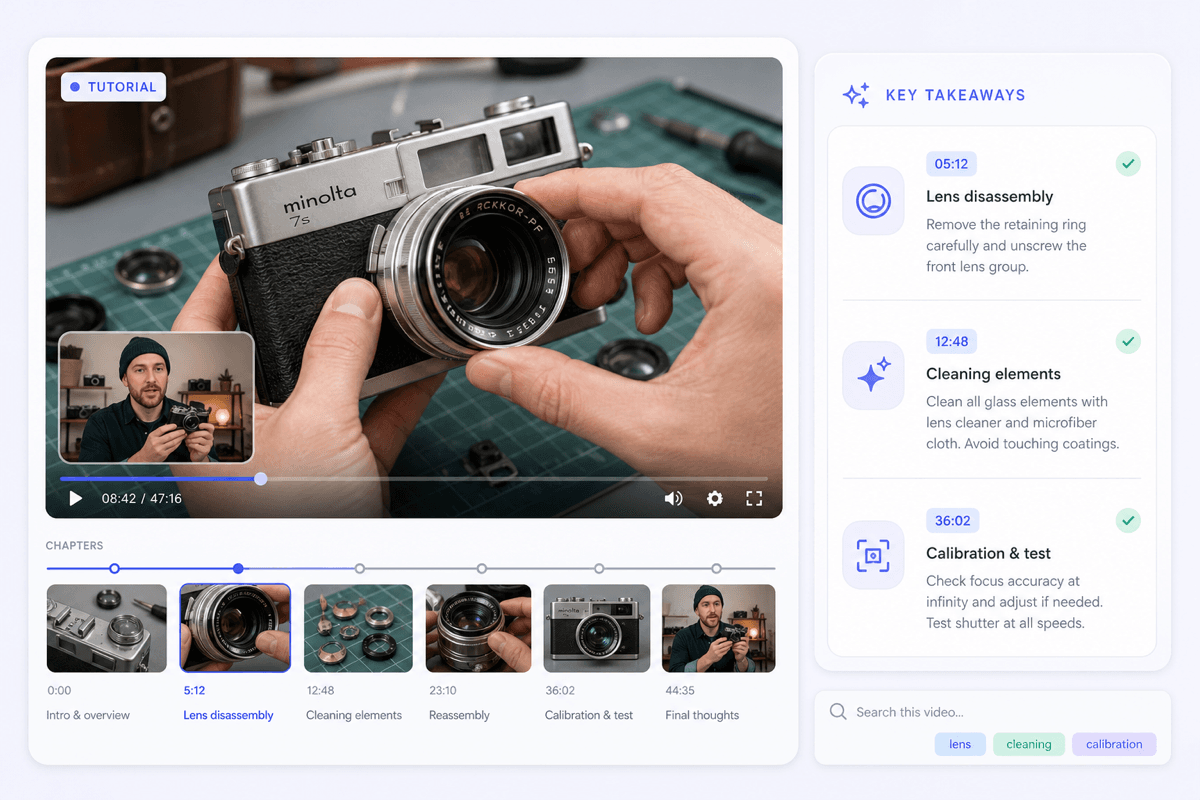Open the Reassembly chapter thumbnail
The width and height of the screenshot is (1200, 800).
[x=479, y=628]
